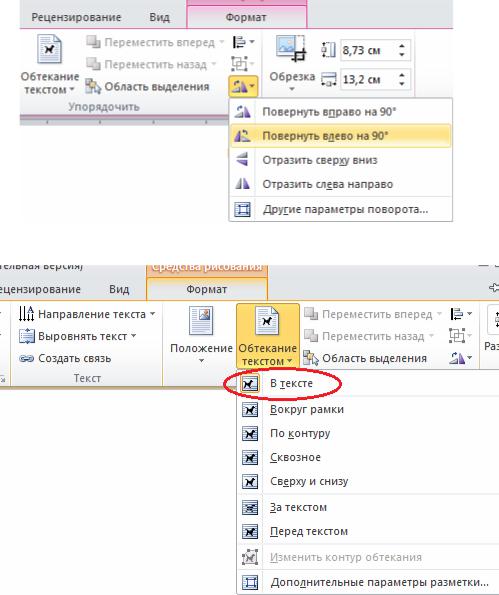Open the Выровнять текст dropdown
The width and height of the screenshot is (499, 595).
[78, 336]
